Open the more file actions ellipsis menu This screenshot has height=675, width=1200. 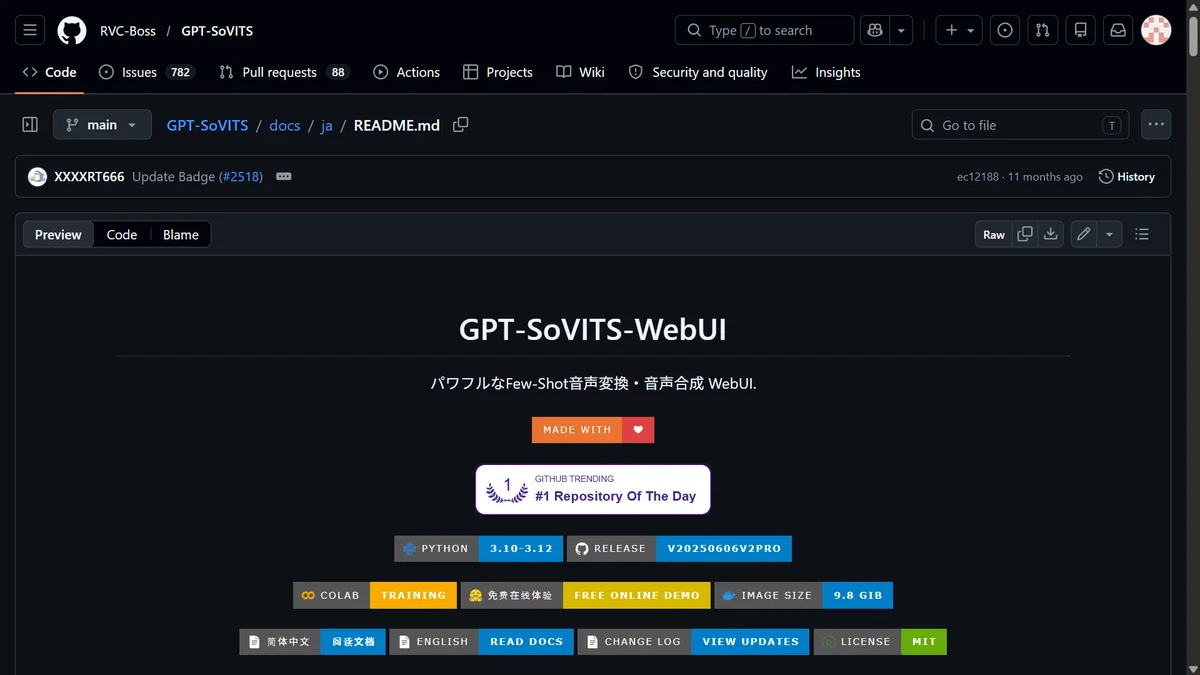1156,125
